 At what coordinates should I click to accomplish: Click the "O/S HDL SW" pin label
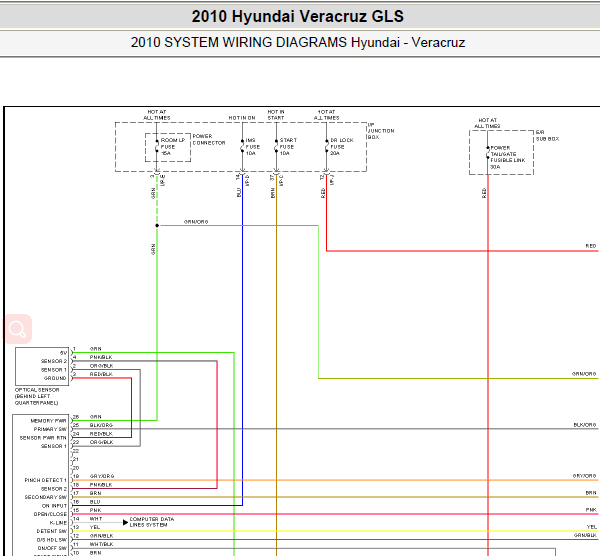pos(52,540)
